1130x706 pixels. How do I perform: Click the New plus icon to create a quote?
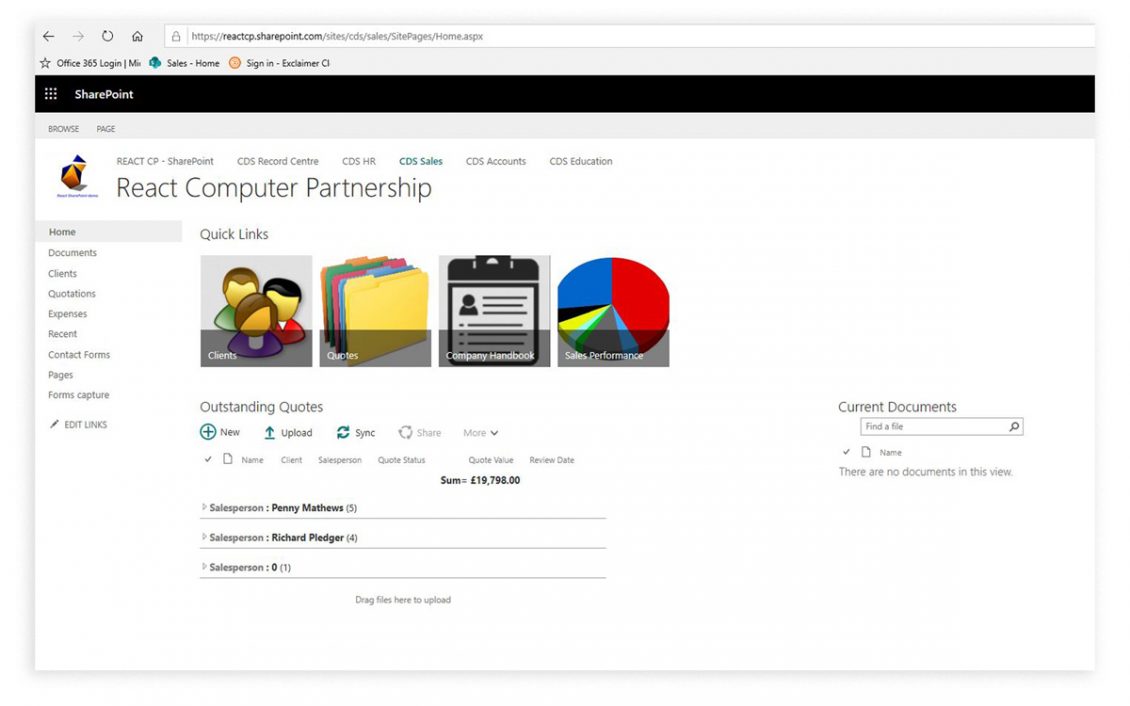point(207,432)
